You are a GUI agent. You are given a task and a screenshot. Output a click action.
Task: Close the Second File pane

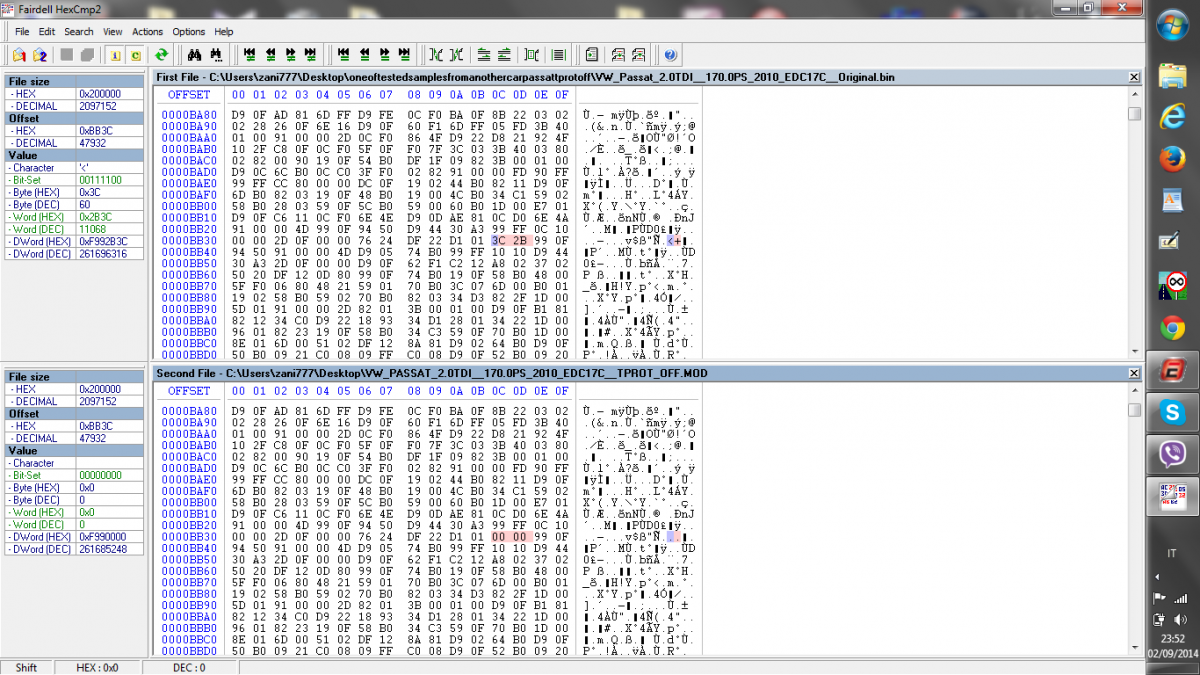[1134, 373]
